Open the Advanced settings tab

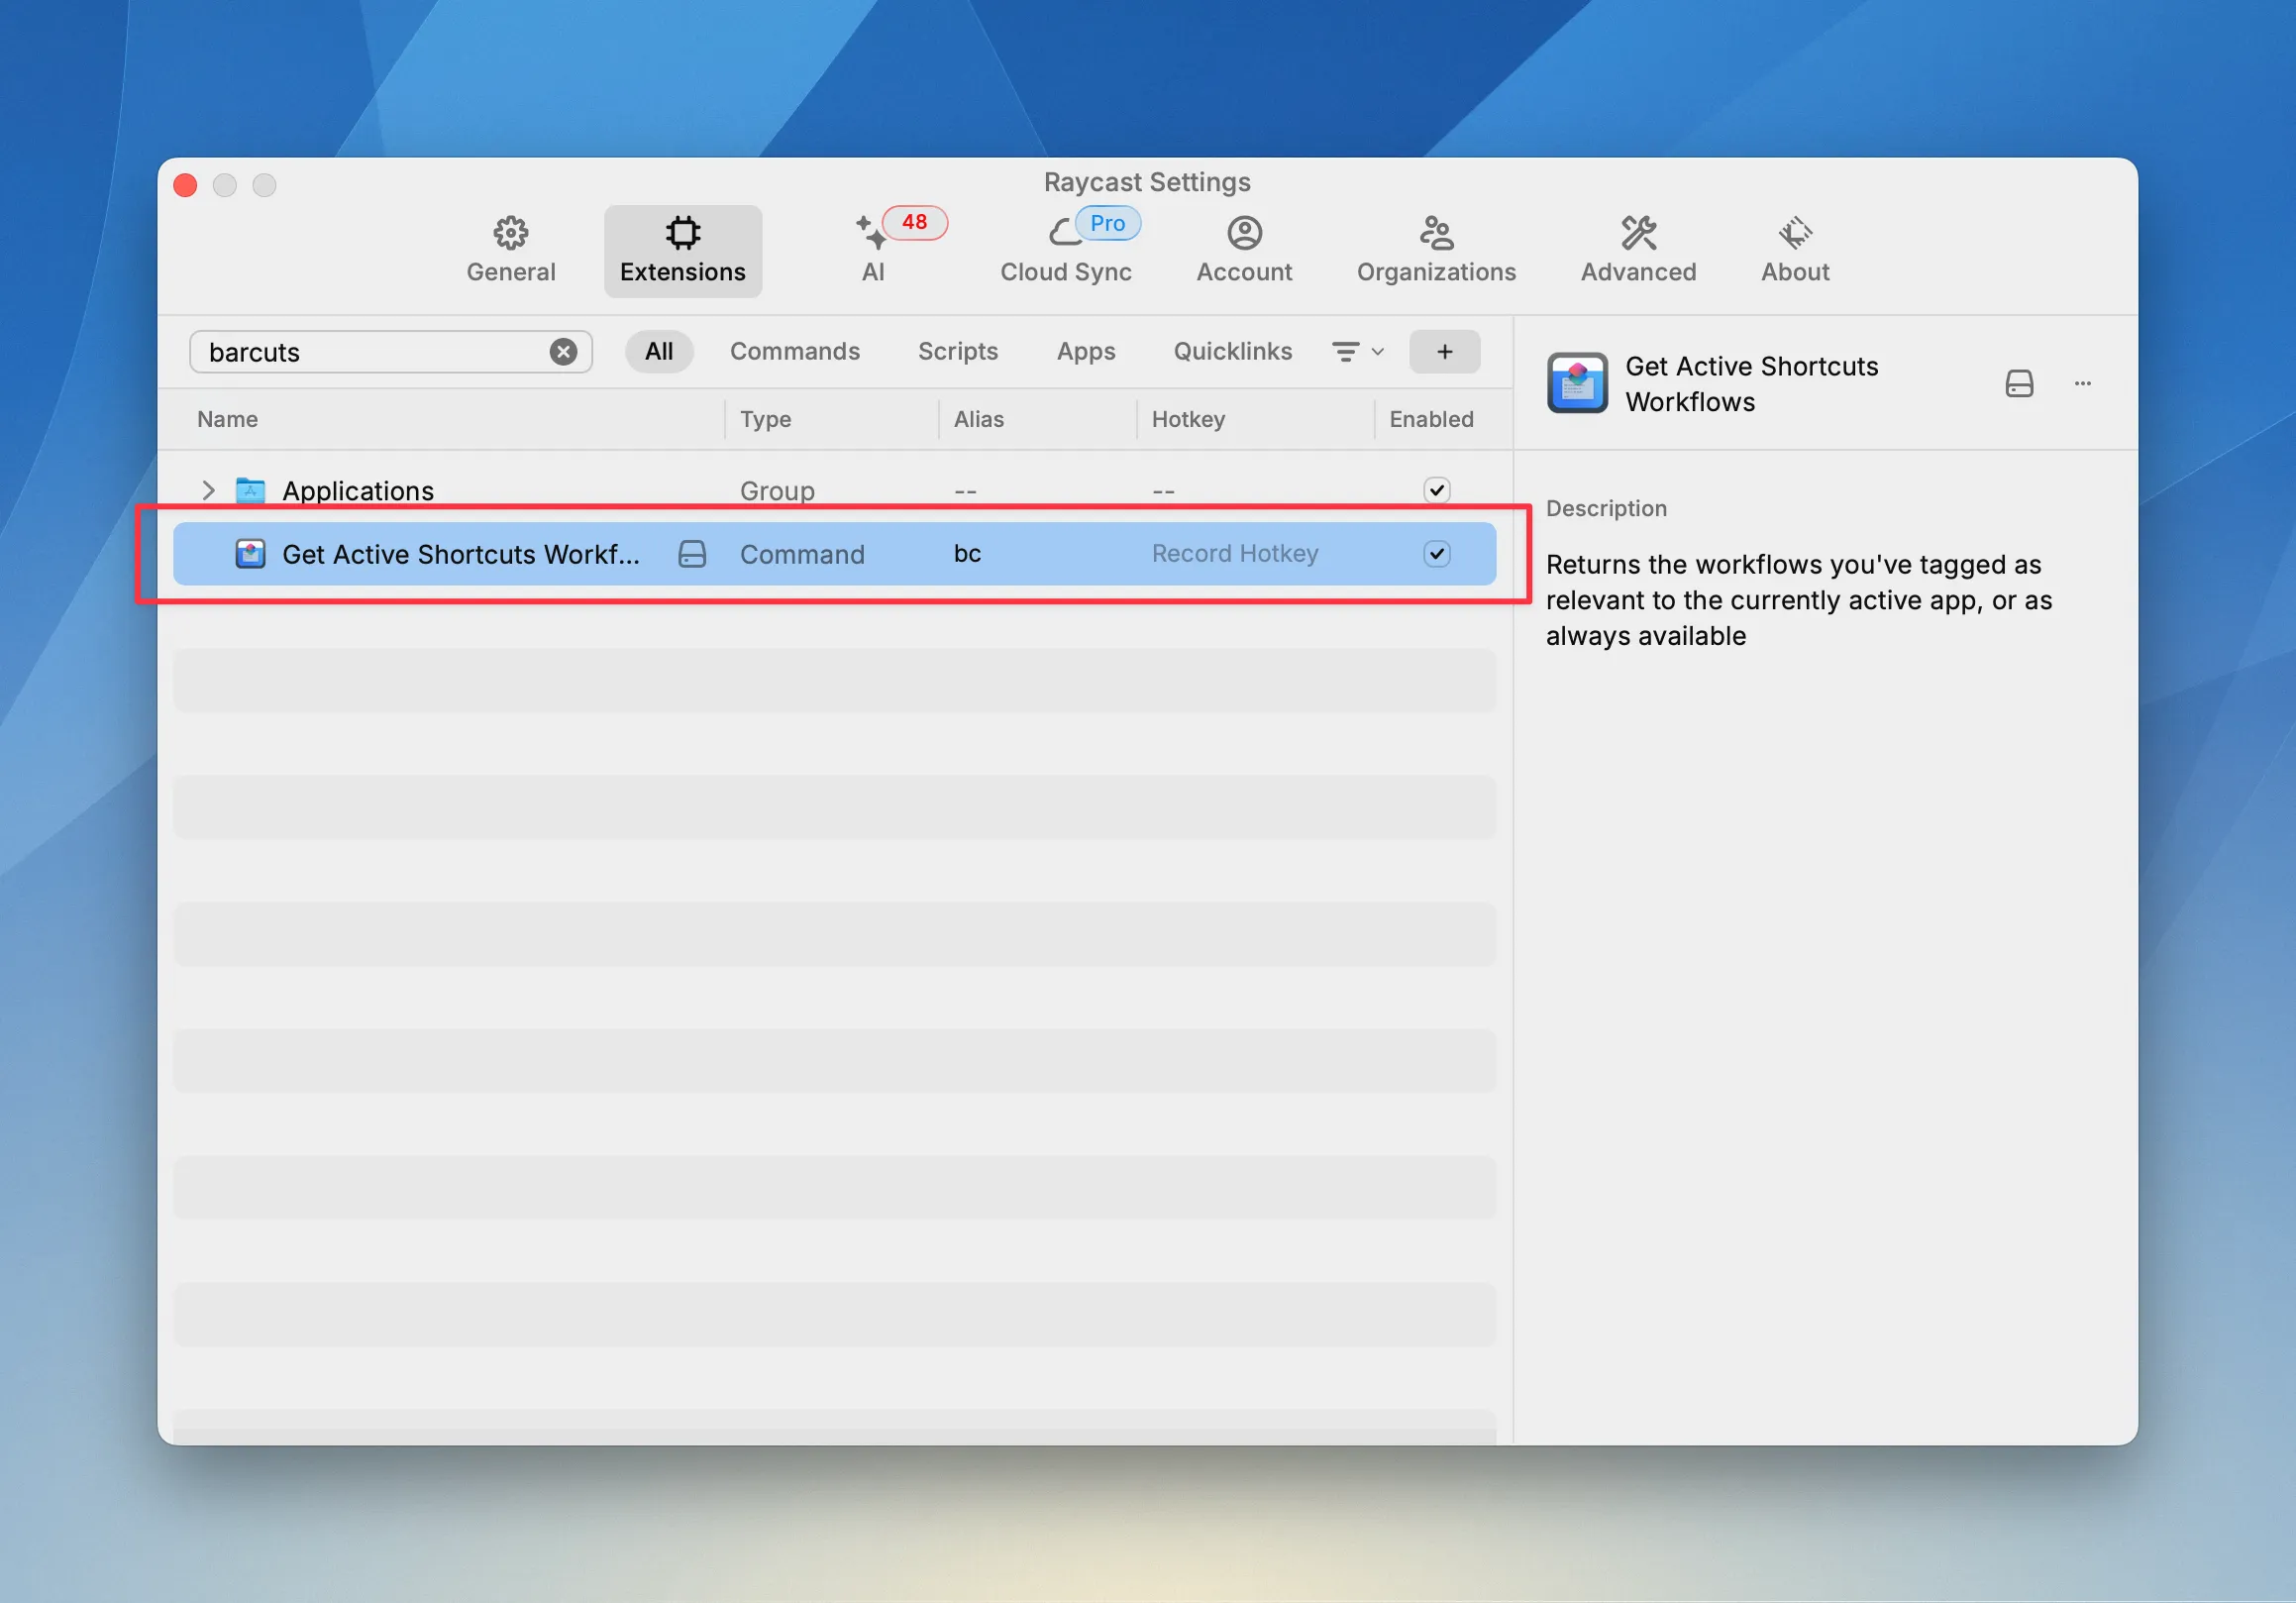[1638, 250]
